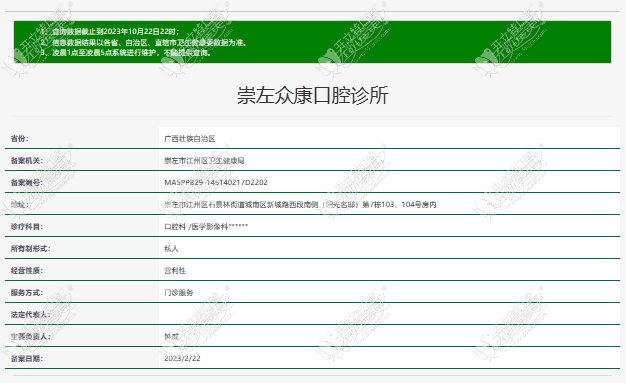Click the 省份 label
This screenshot has height=383, width=626.
[20, 139]
